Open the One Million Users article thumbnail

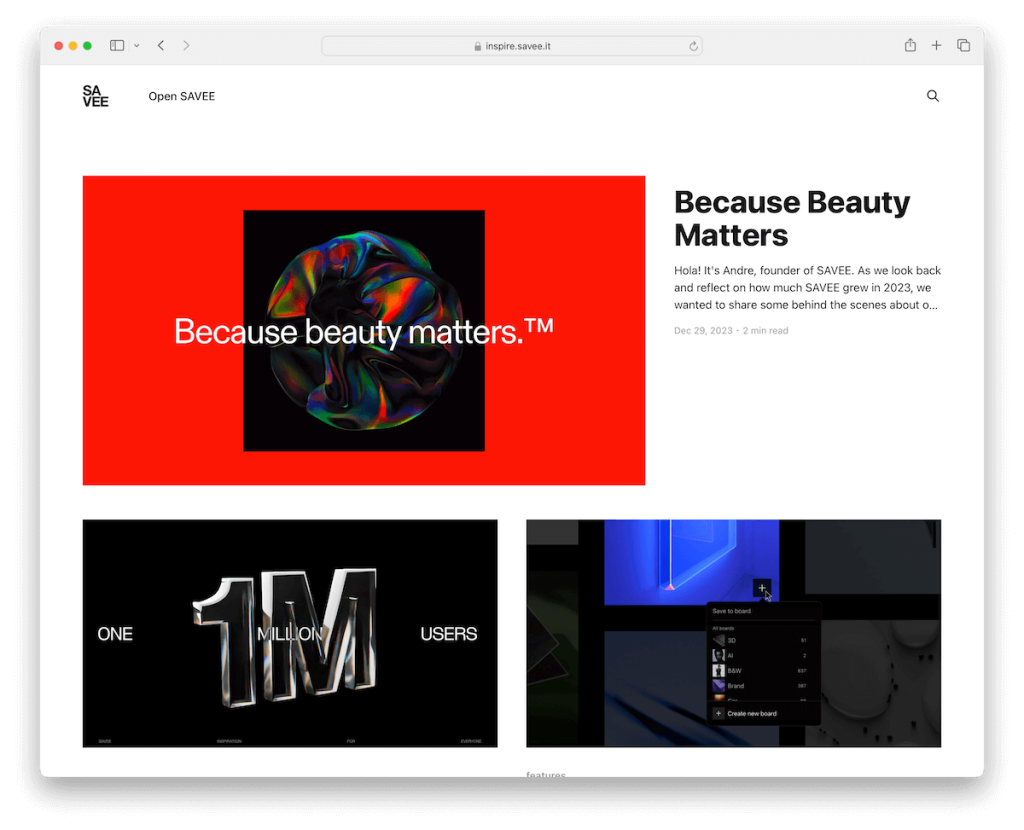coord(290,633)
